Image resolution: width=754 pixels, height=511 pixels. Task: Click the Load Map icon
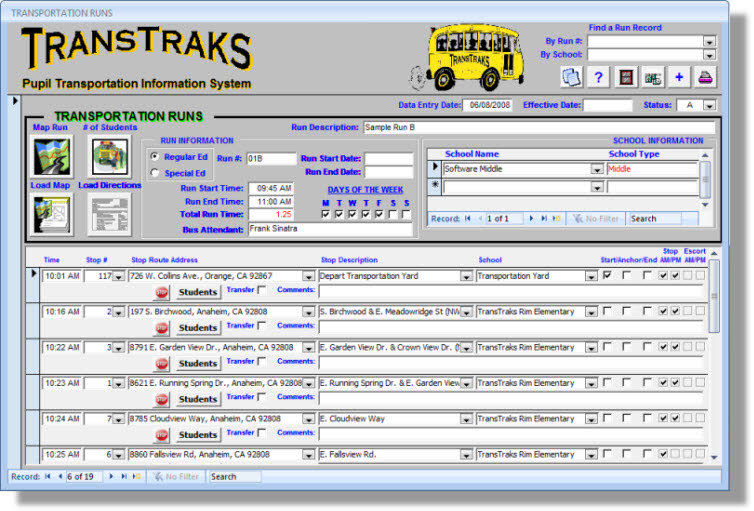[x=51, y=214]
